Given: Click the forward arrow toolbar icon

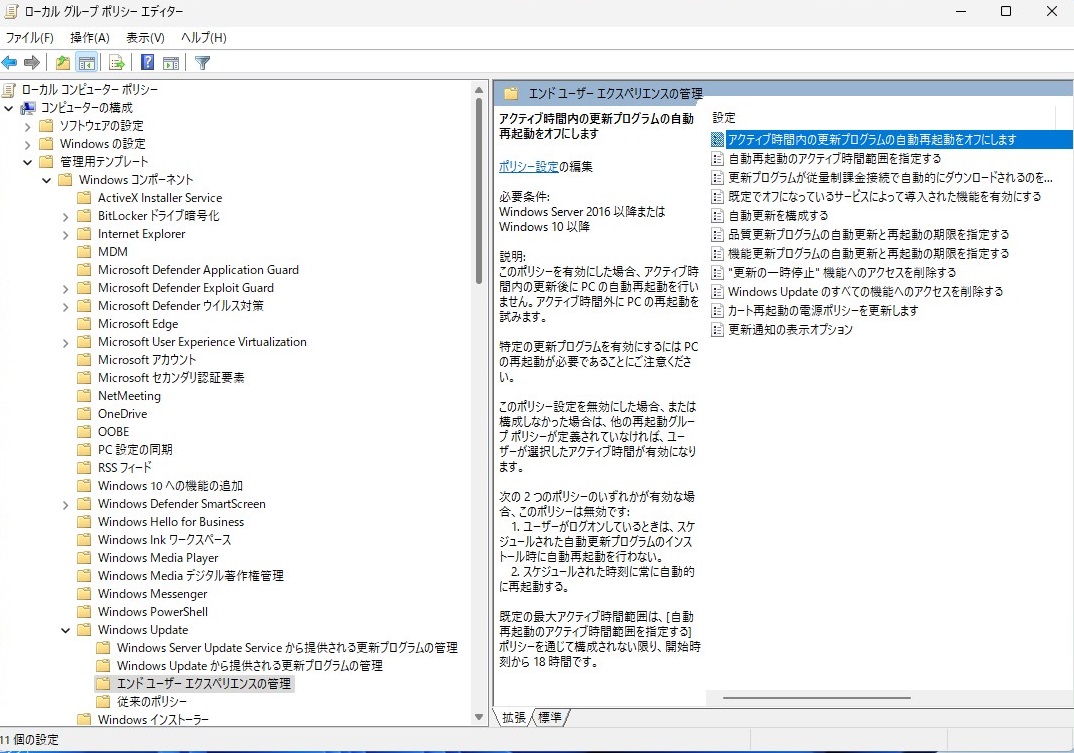Looking at the screenshot, I should 32,63.
